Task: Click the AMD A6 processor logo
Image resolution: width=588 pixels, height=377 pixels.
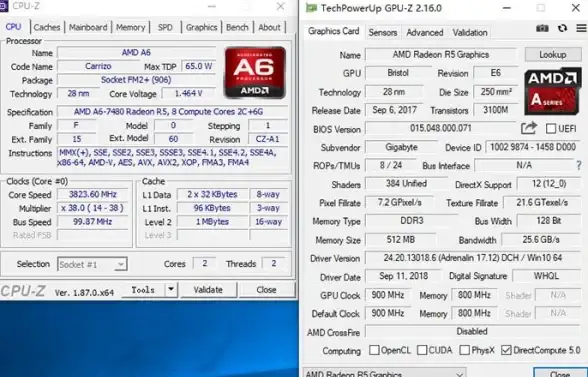Action: pos(255,73)
